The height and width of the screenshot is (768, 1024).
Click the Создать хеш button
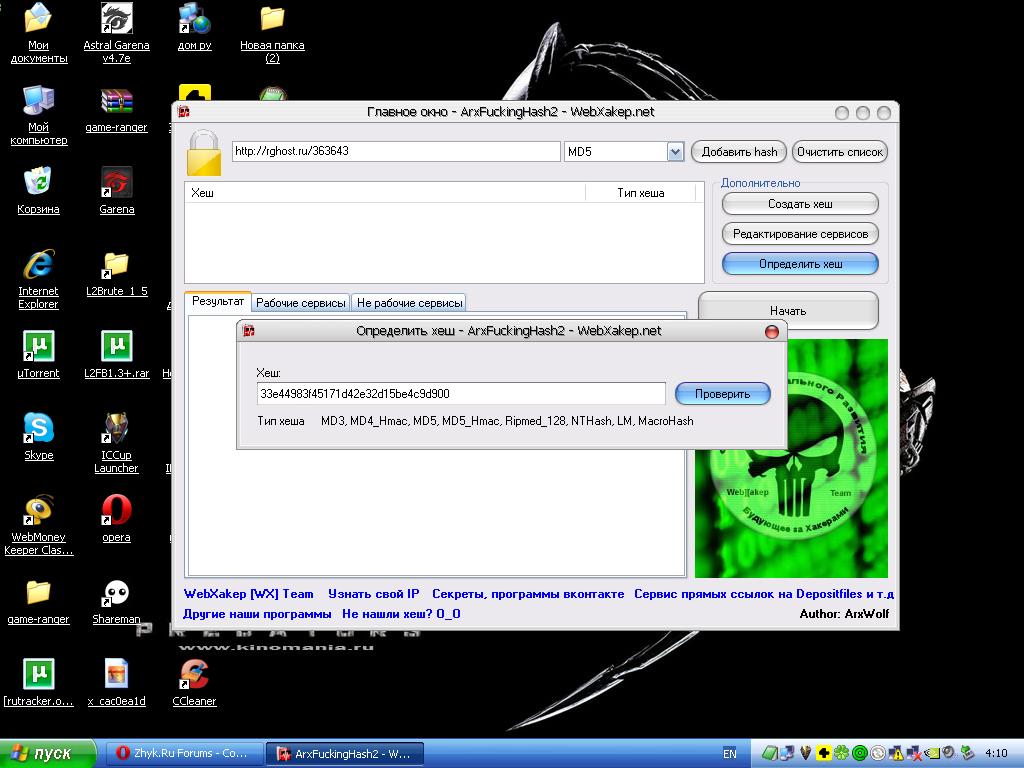tap(800, 204)
